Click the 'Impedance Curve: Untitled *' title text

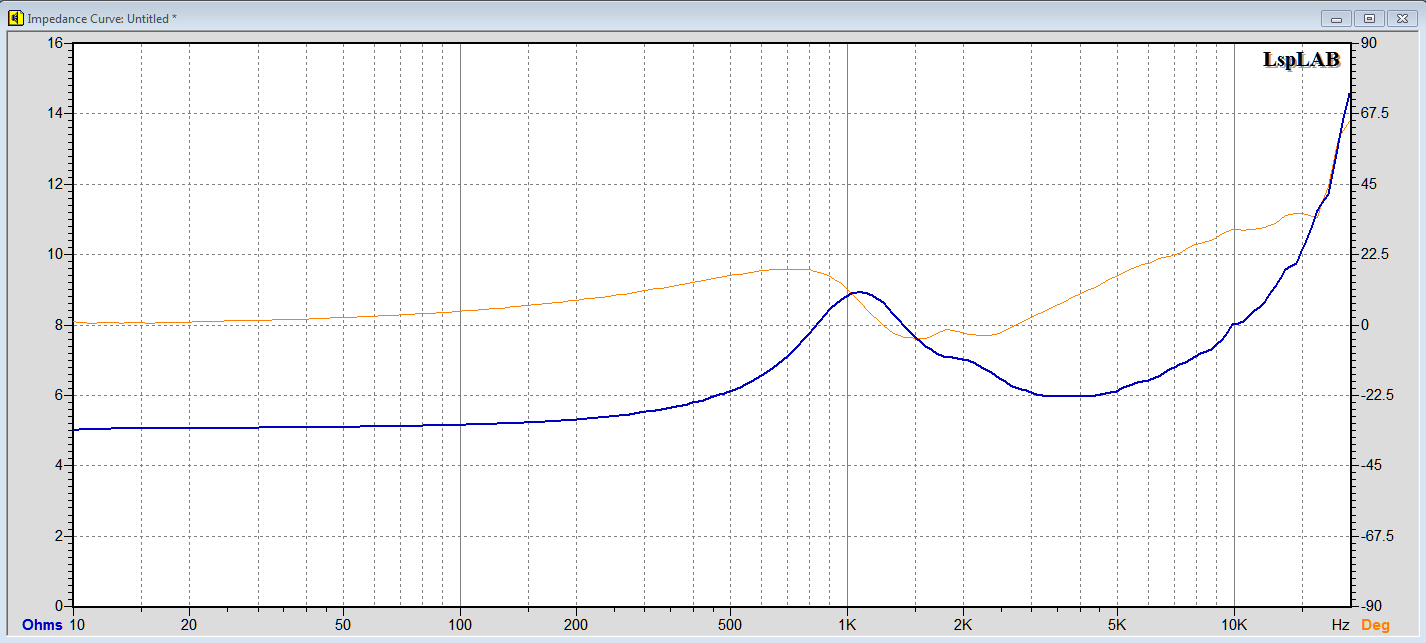click(x=101, y=19)
